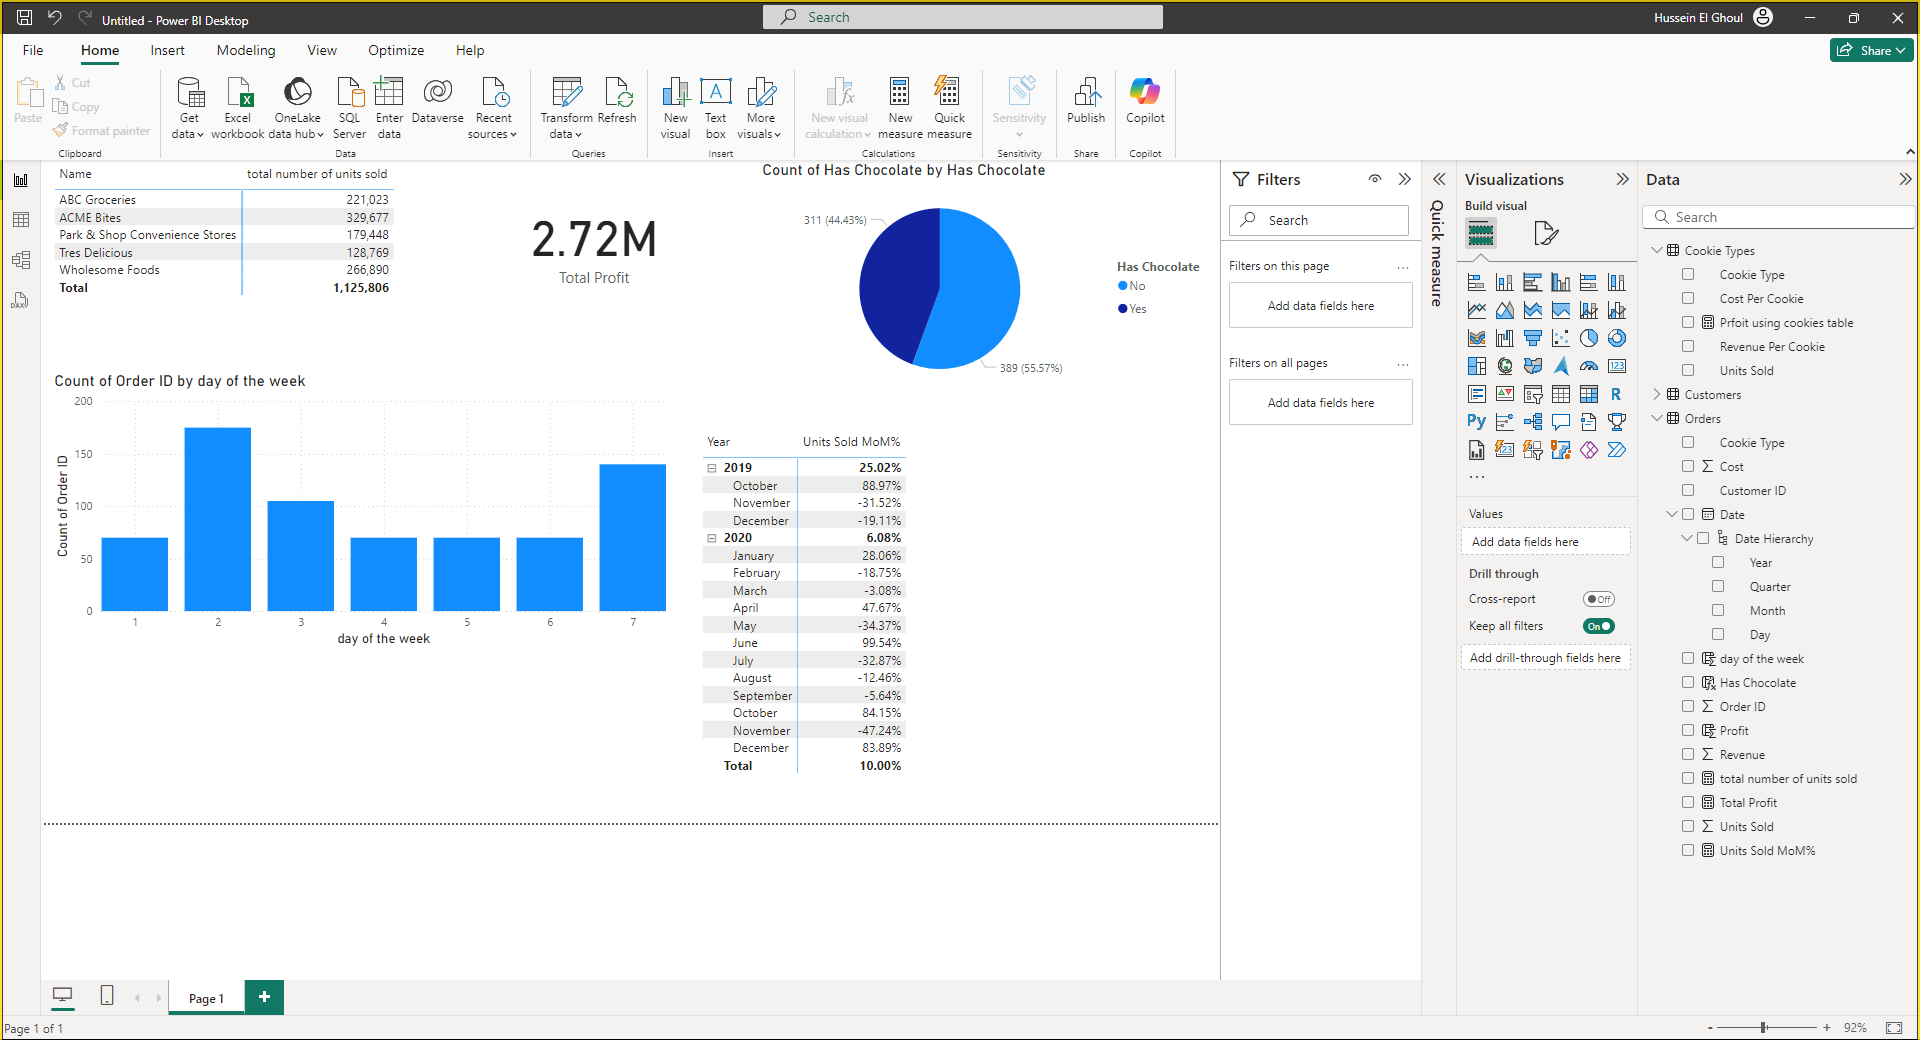Viewport: 1920px width, 1040px height.
Task: Turn off the Keep all filters toggle
Action: (1598, 626)
